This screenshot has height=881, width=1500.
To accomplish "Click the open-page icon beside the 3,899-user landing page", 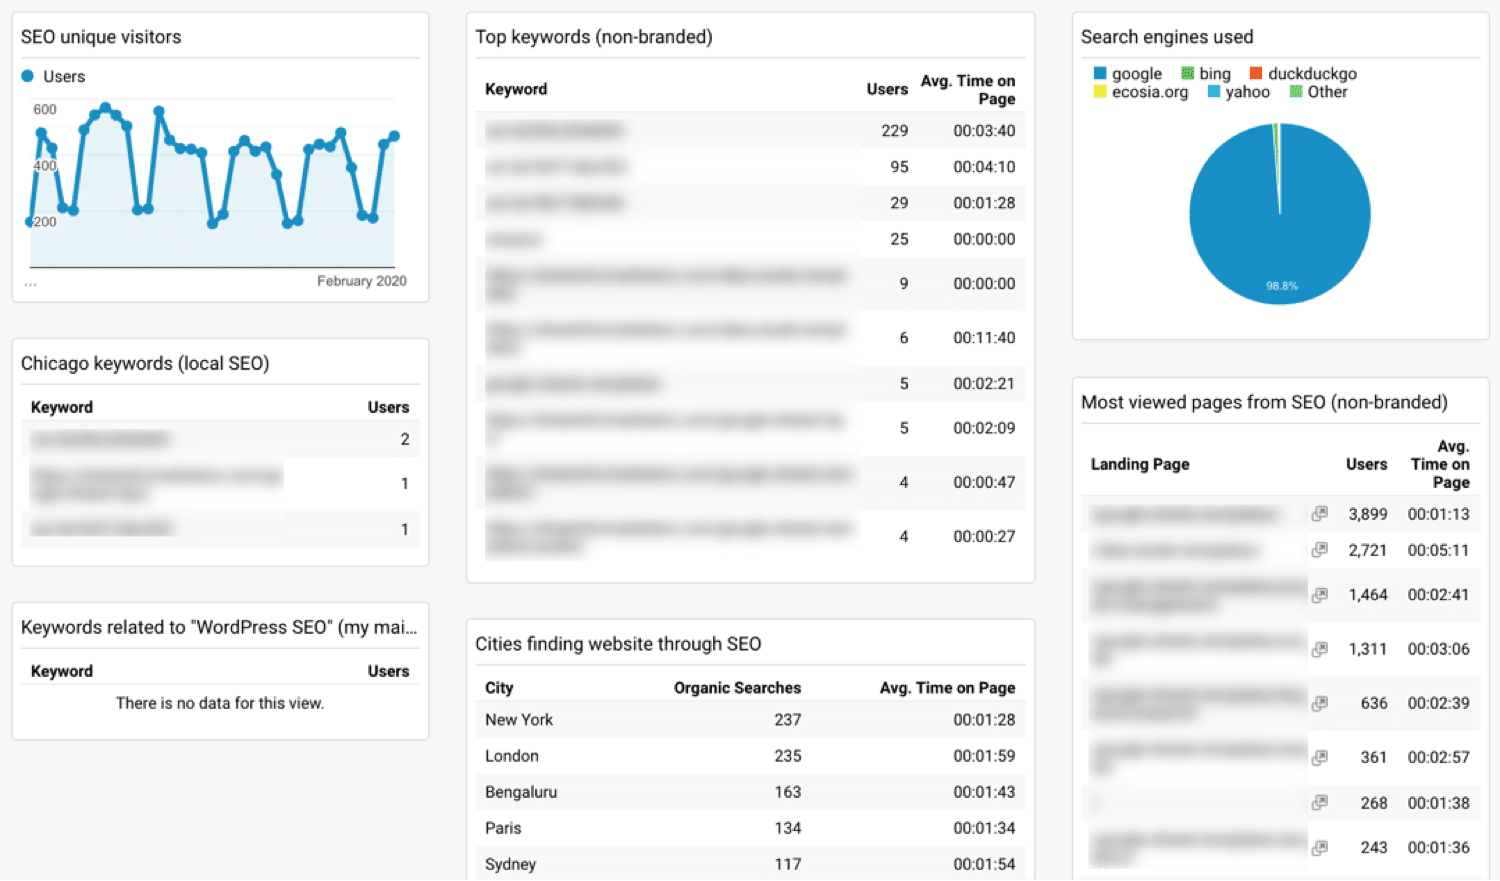I will (1318, 513).
